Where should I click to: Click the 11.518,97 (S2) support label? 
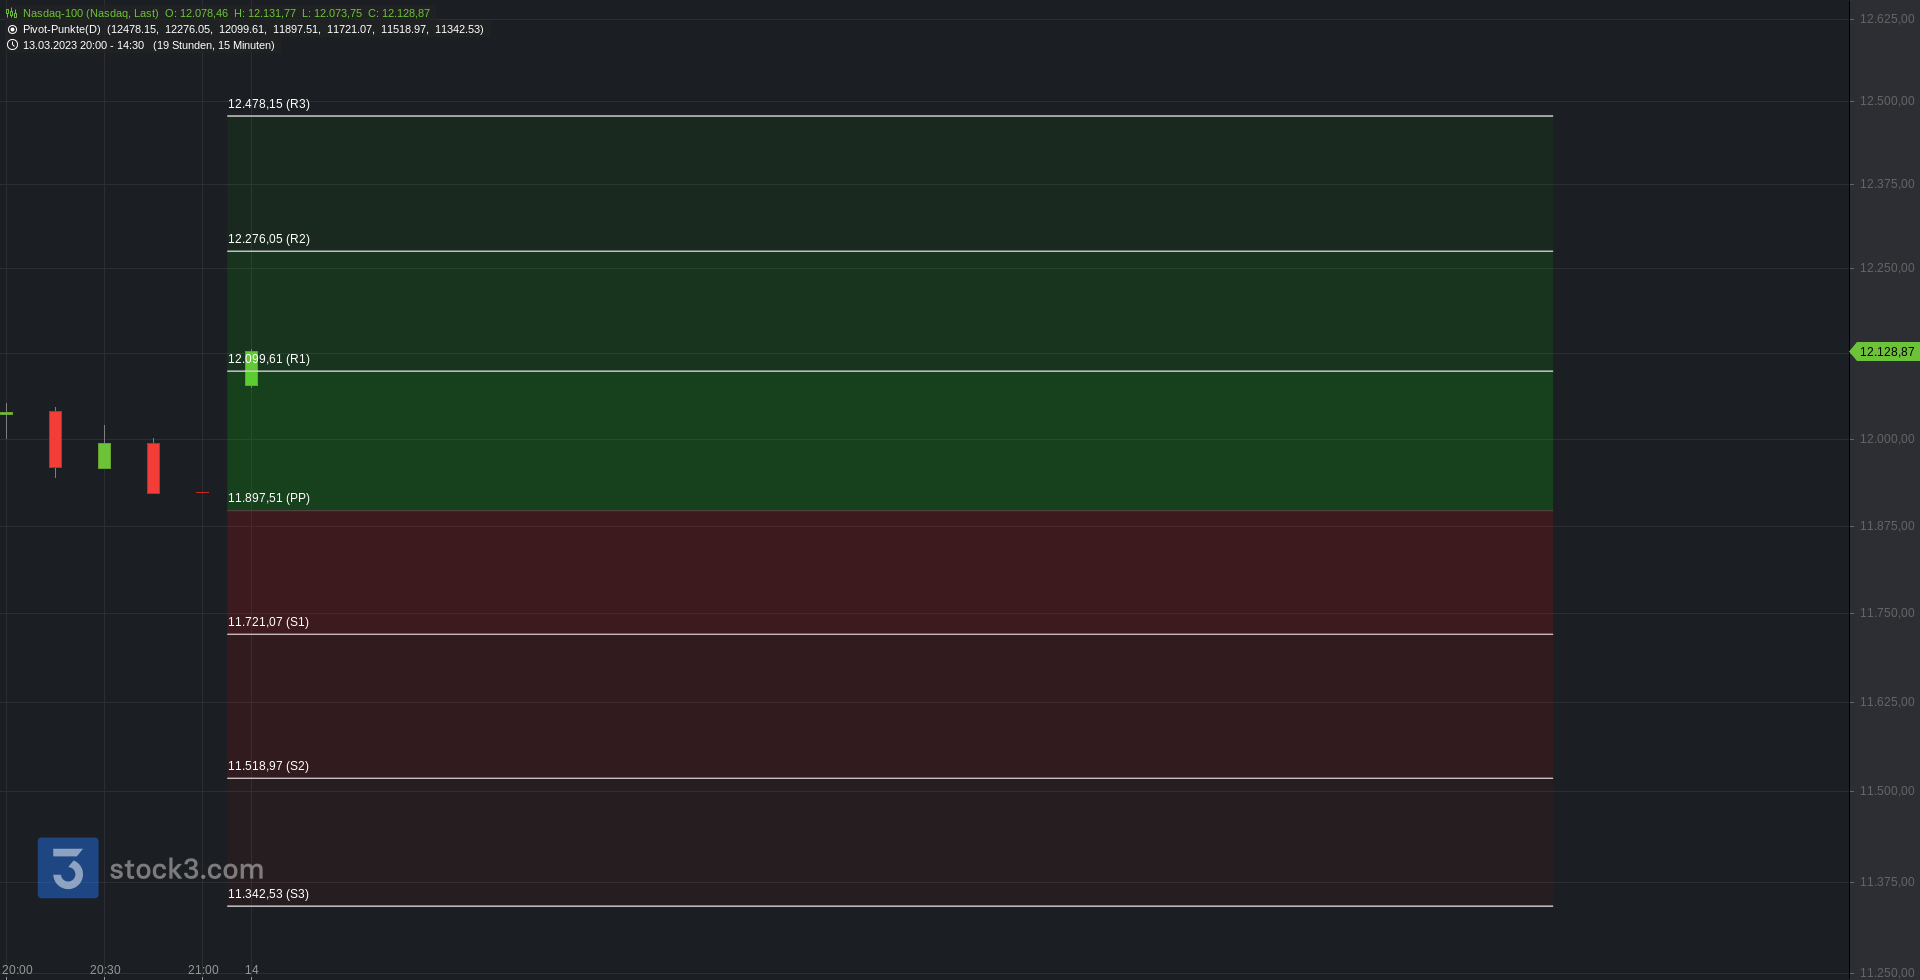(x=268, y=766)
